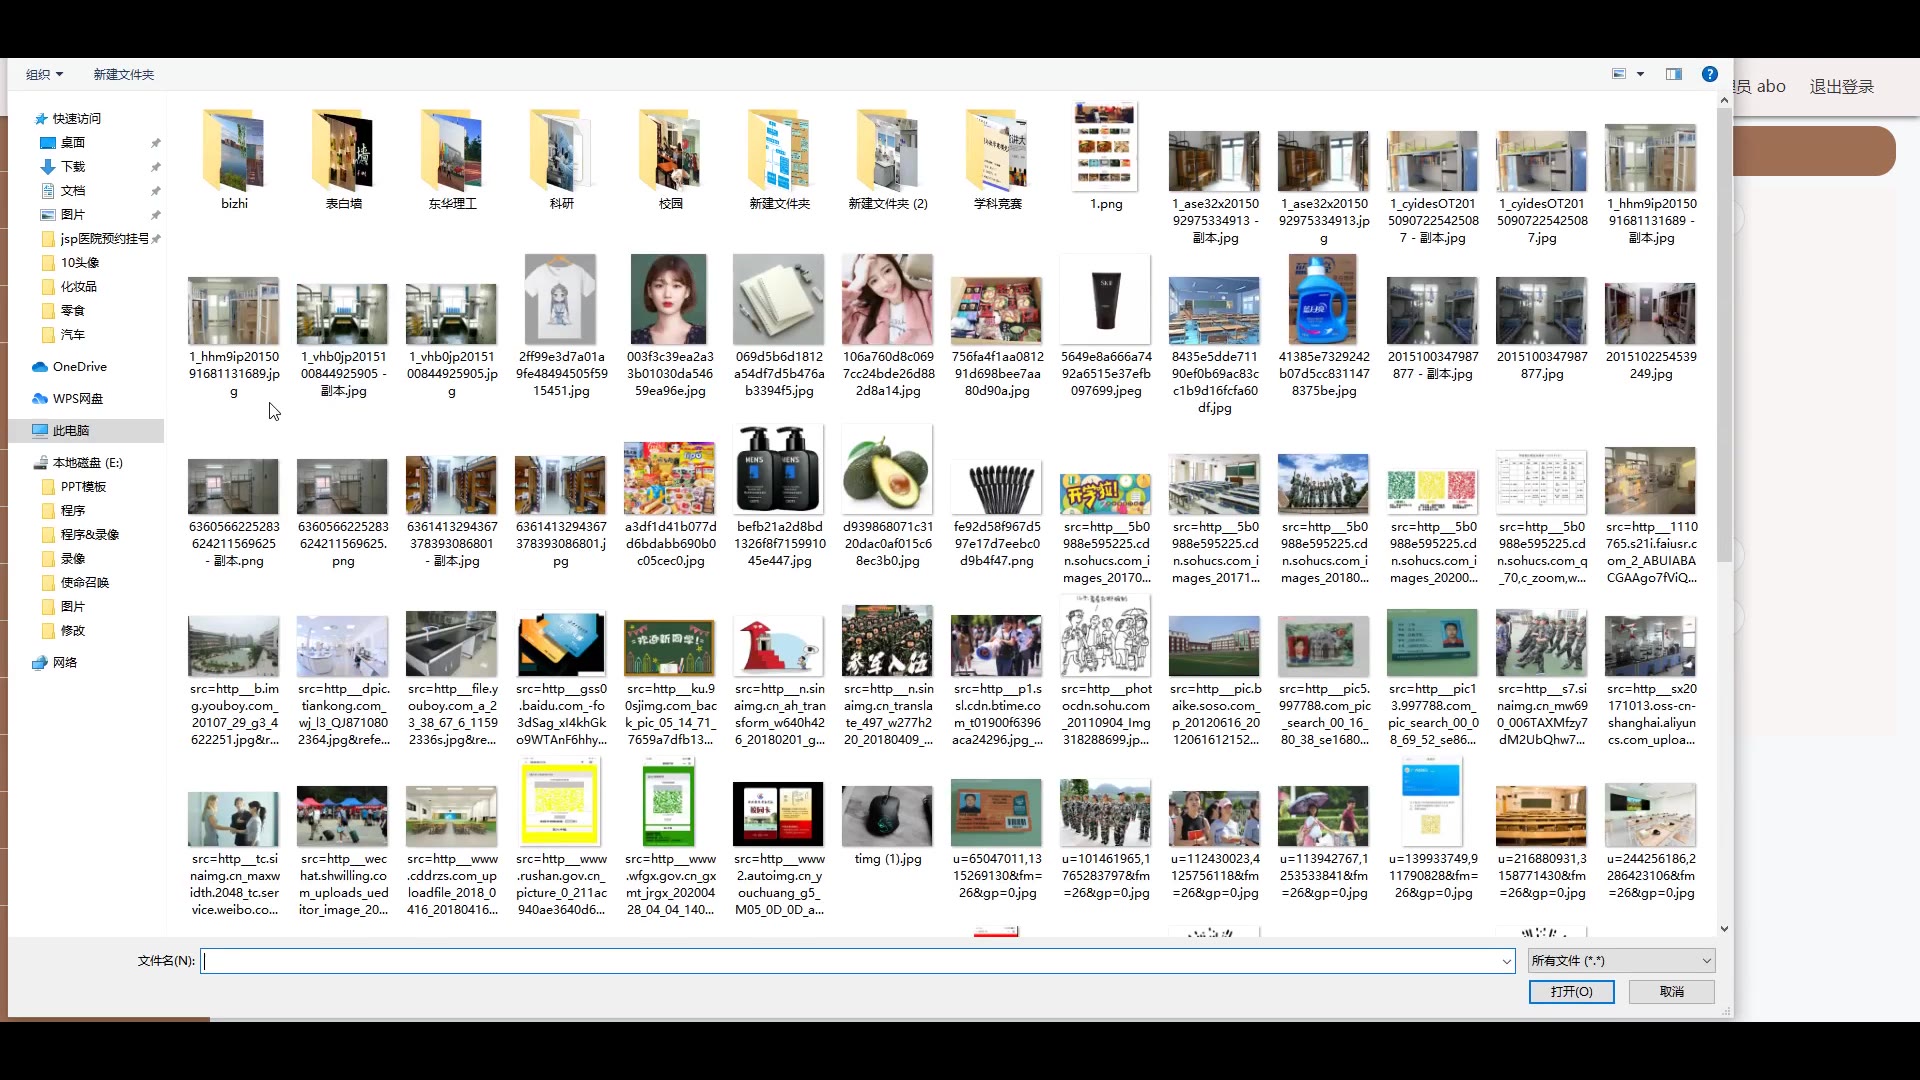Click the 打开(O) button
1920x1080 pixels.
[1571, 992]
